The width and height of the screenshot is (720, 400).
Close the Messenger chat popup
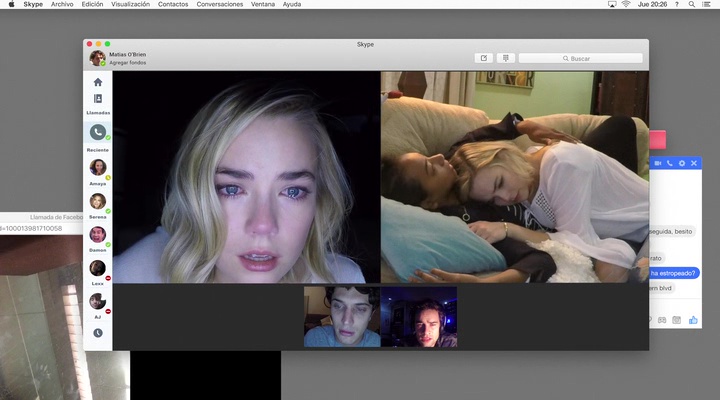[x=694, y=163]
